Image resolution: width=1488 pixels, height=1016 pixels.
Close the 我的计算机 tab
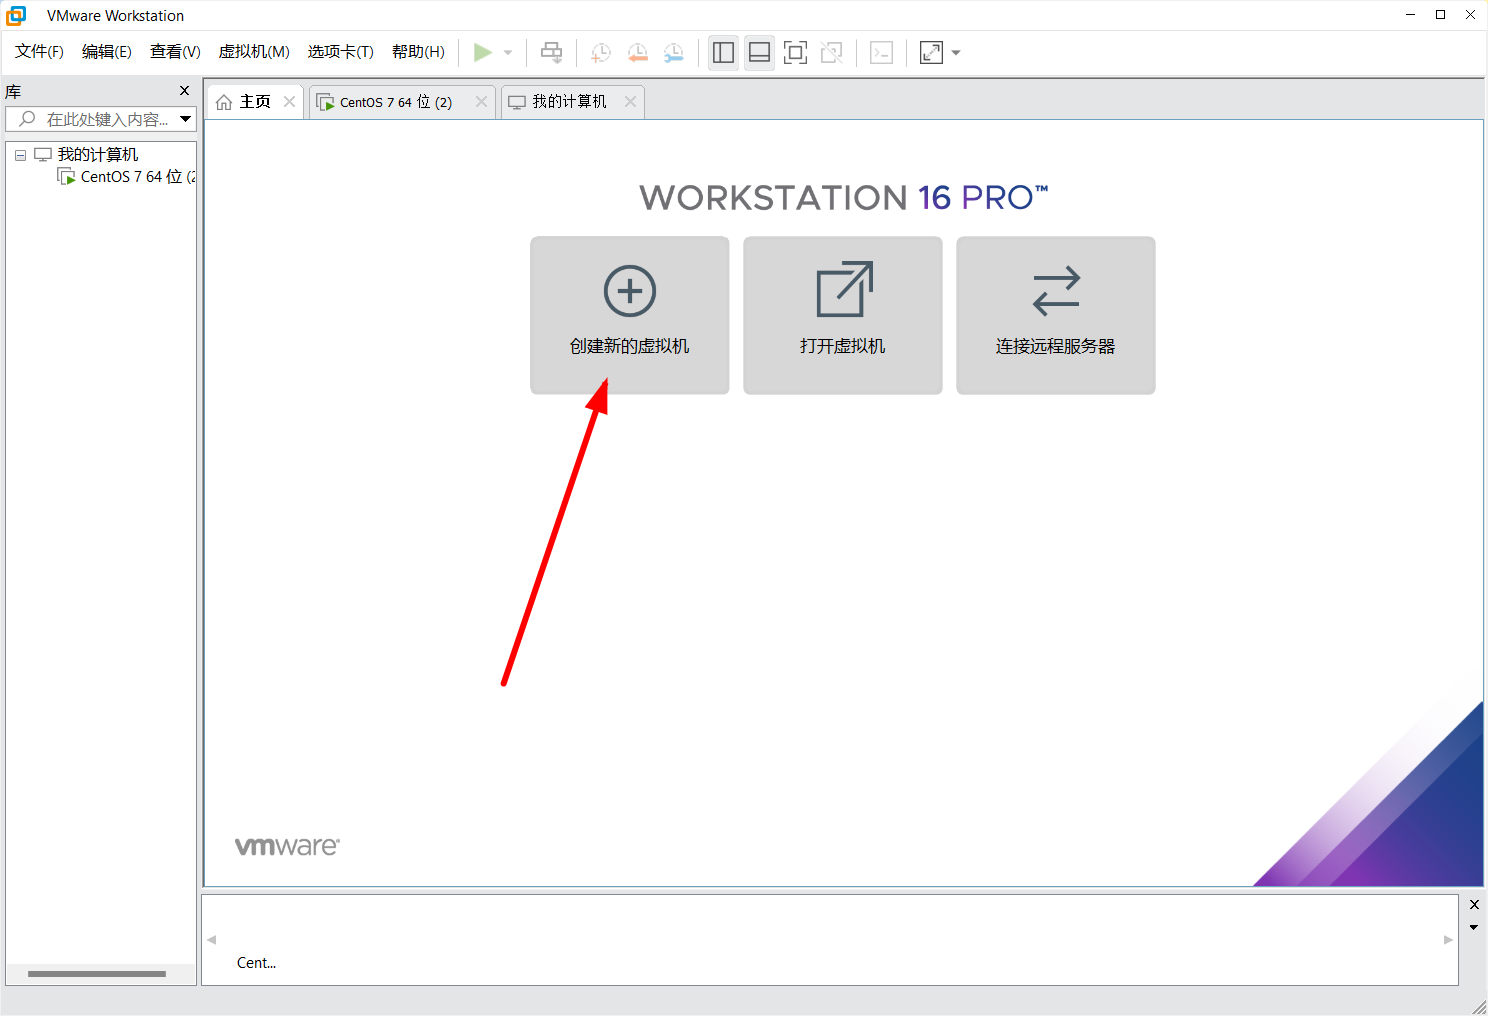630,101
